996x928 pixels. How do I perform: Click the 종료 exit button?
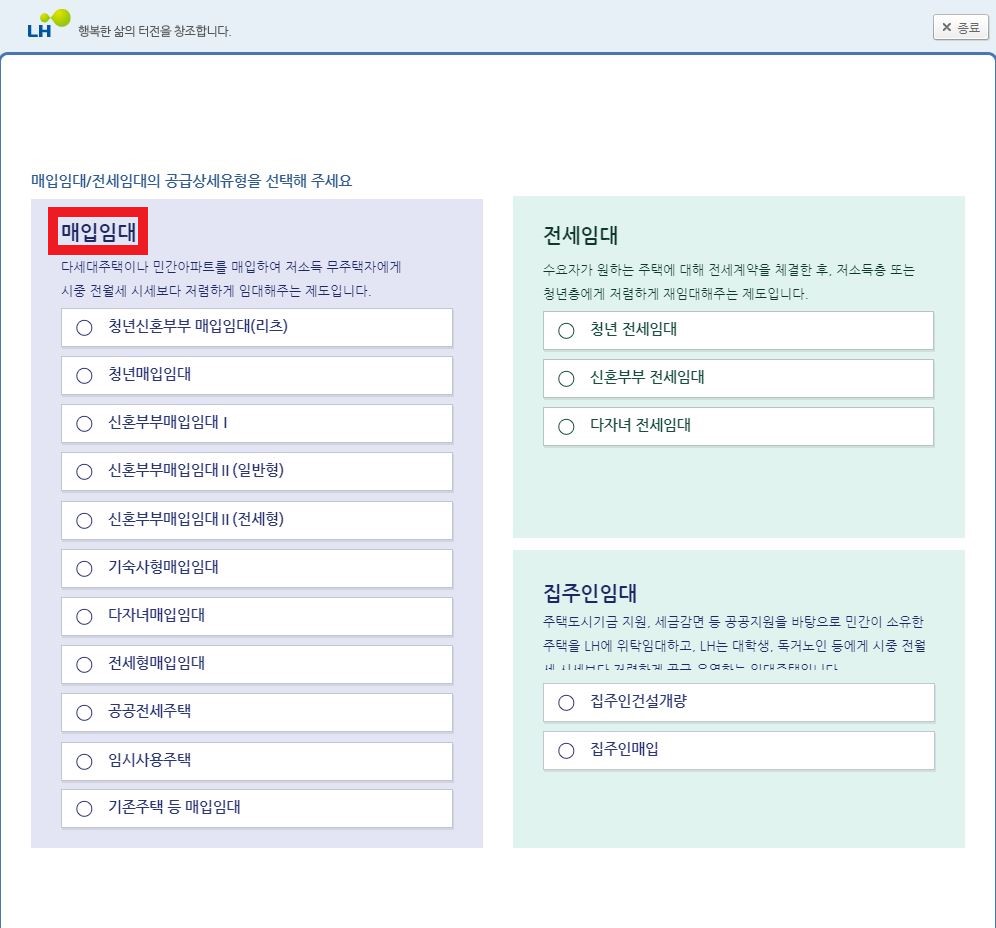coord(959,27)
